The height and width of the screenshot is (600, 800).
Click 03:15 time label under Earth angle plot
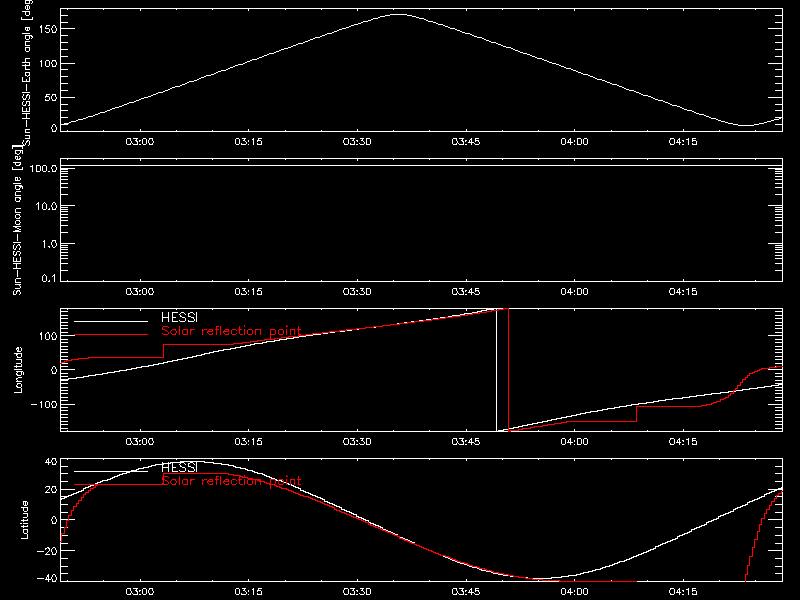[248, 142]
